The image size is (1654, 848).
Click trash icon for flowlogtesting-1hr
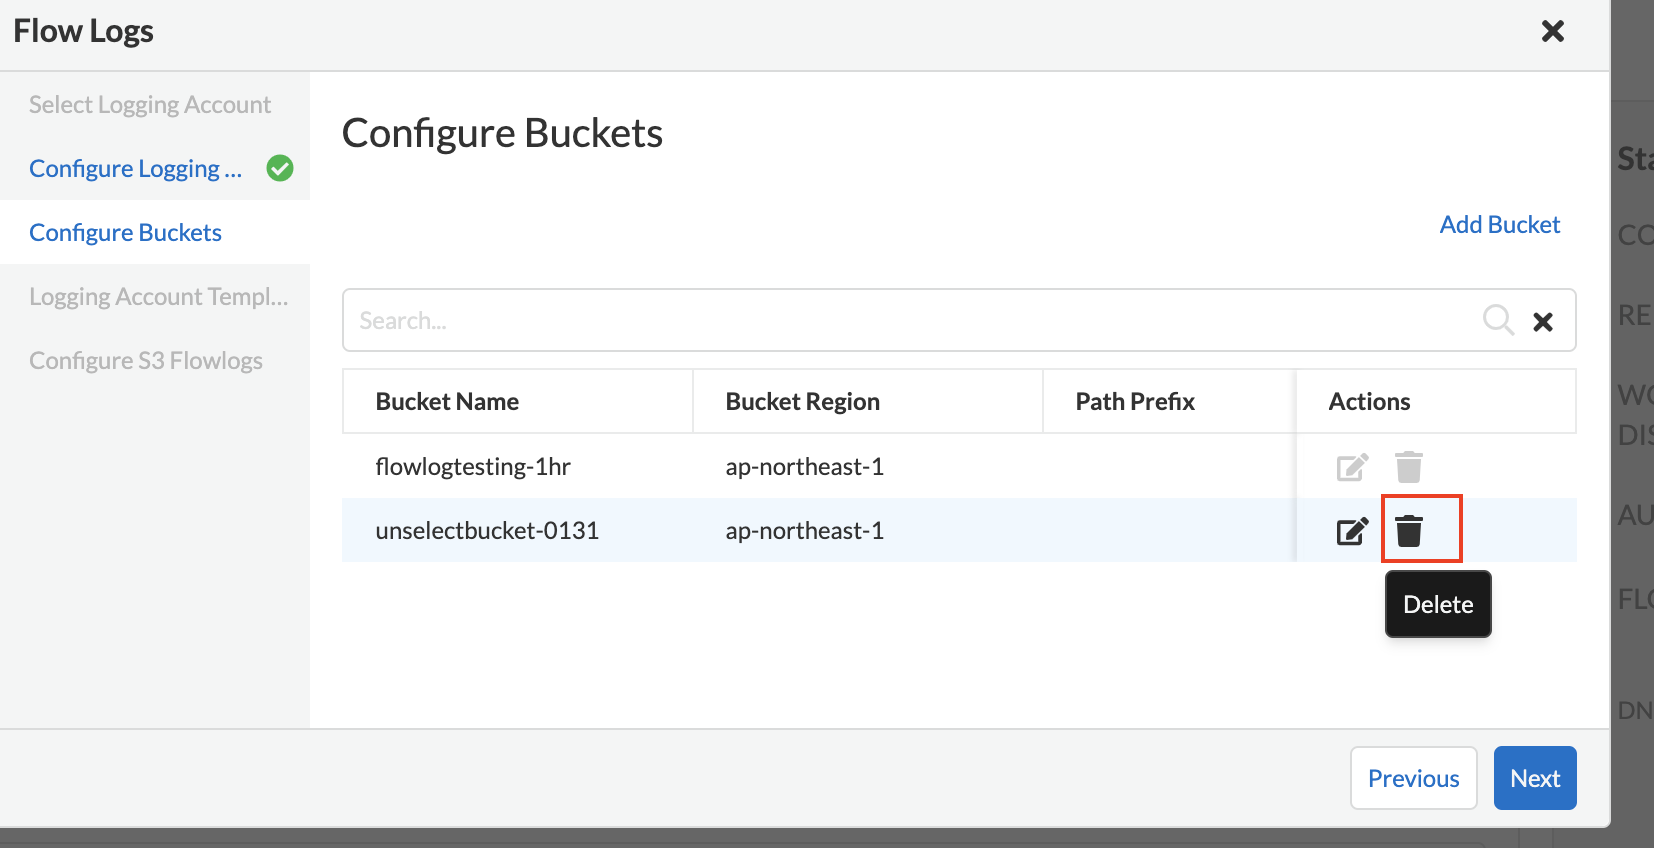tap(1409, 467)
